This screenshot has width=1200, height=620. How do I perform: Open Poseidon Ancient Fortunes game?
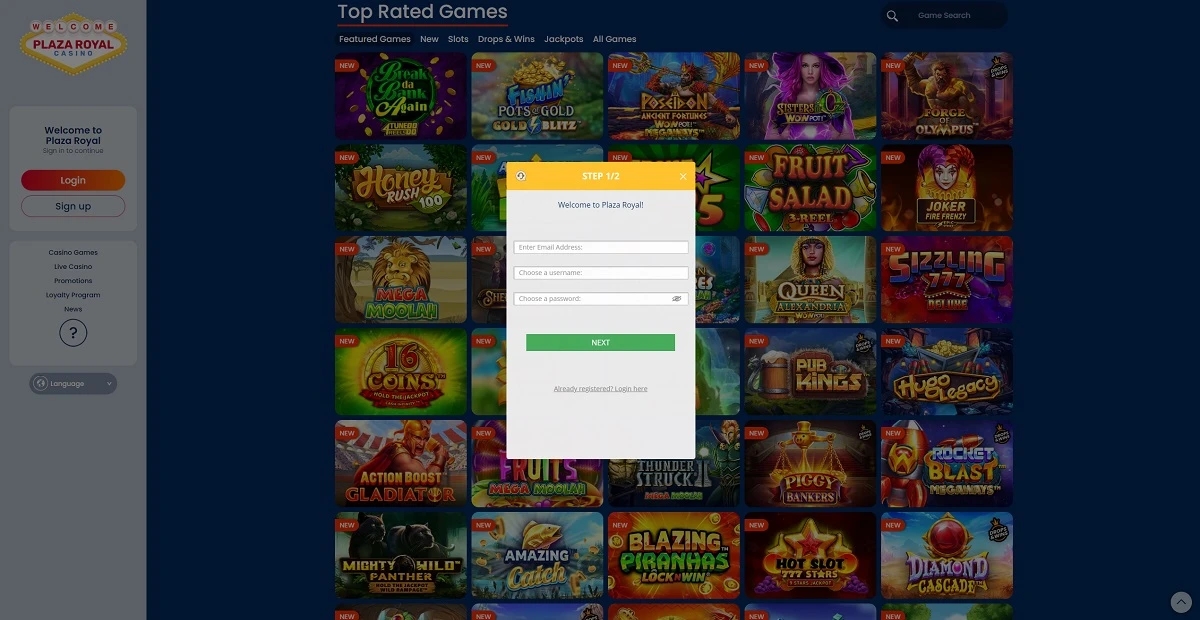[674, 95]
